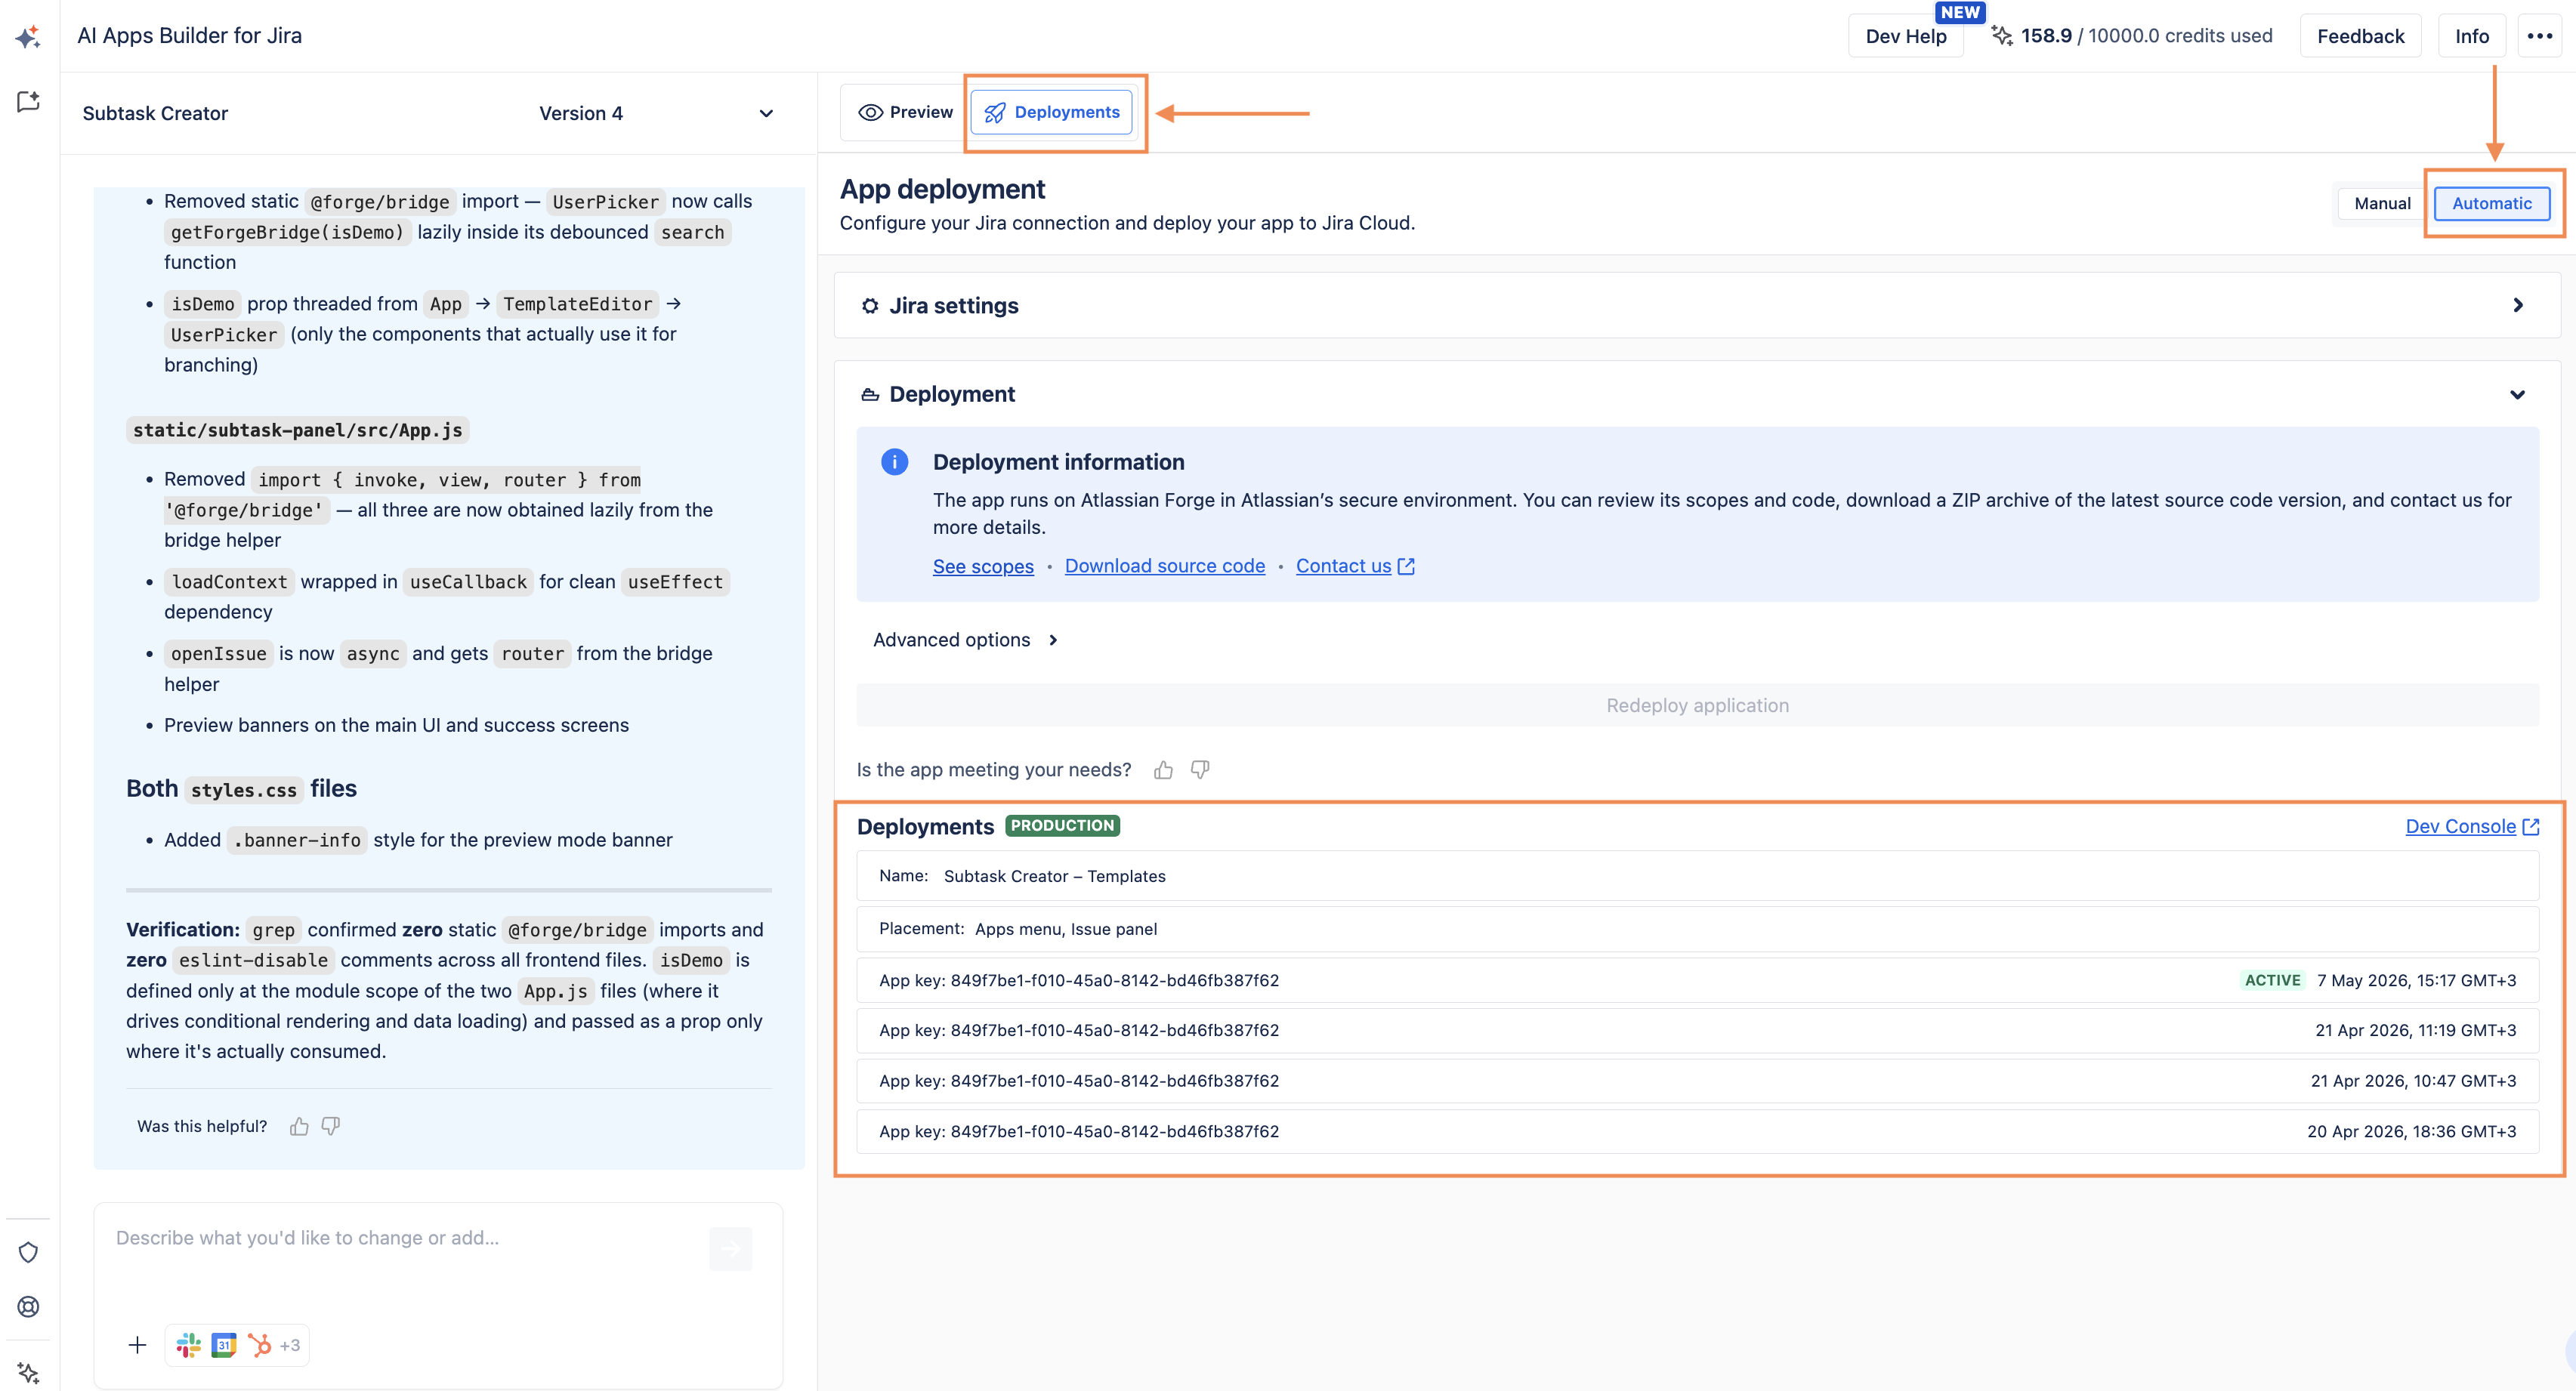Click the eye icon on Preview tab
This screenshot has height=1391, width=2576.
[871, 113]
